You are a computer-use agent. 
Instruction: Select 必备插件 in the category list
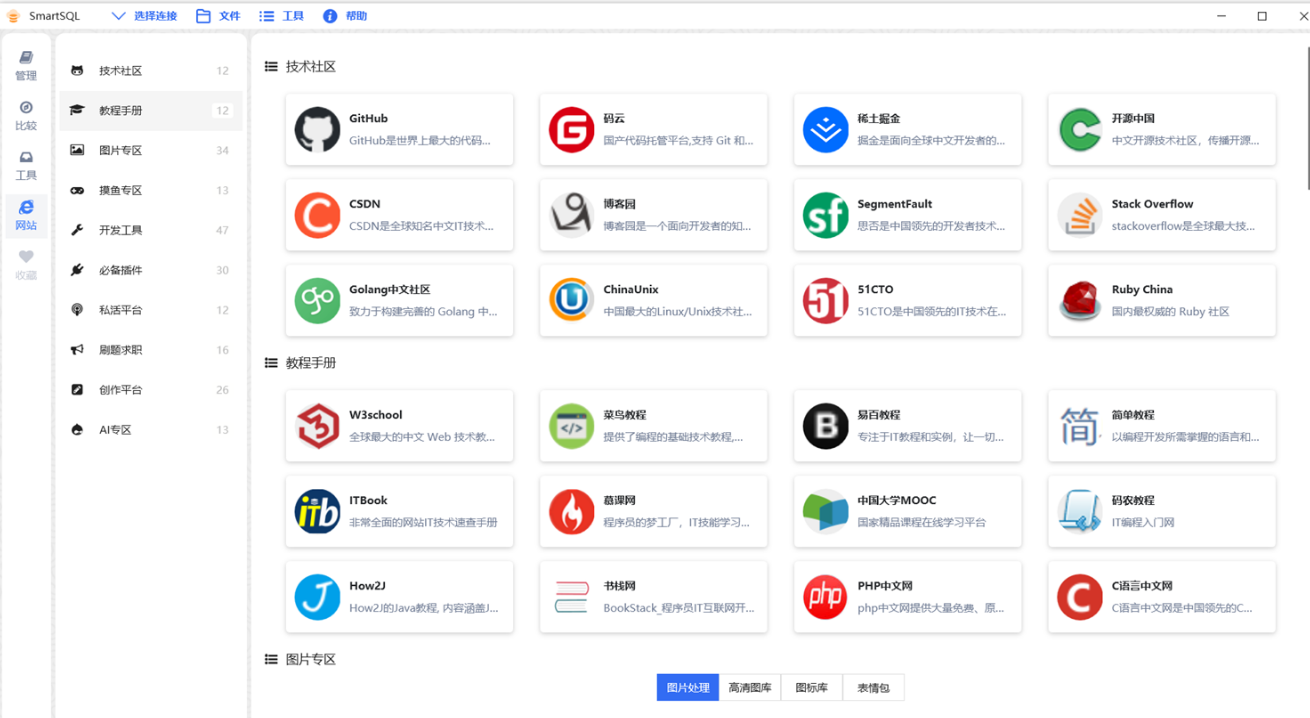(150, 270)
